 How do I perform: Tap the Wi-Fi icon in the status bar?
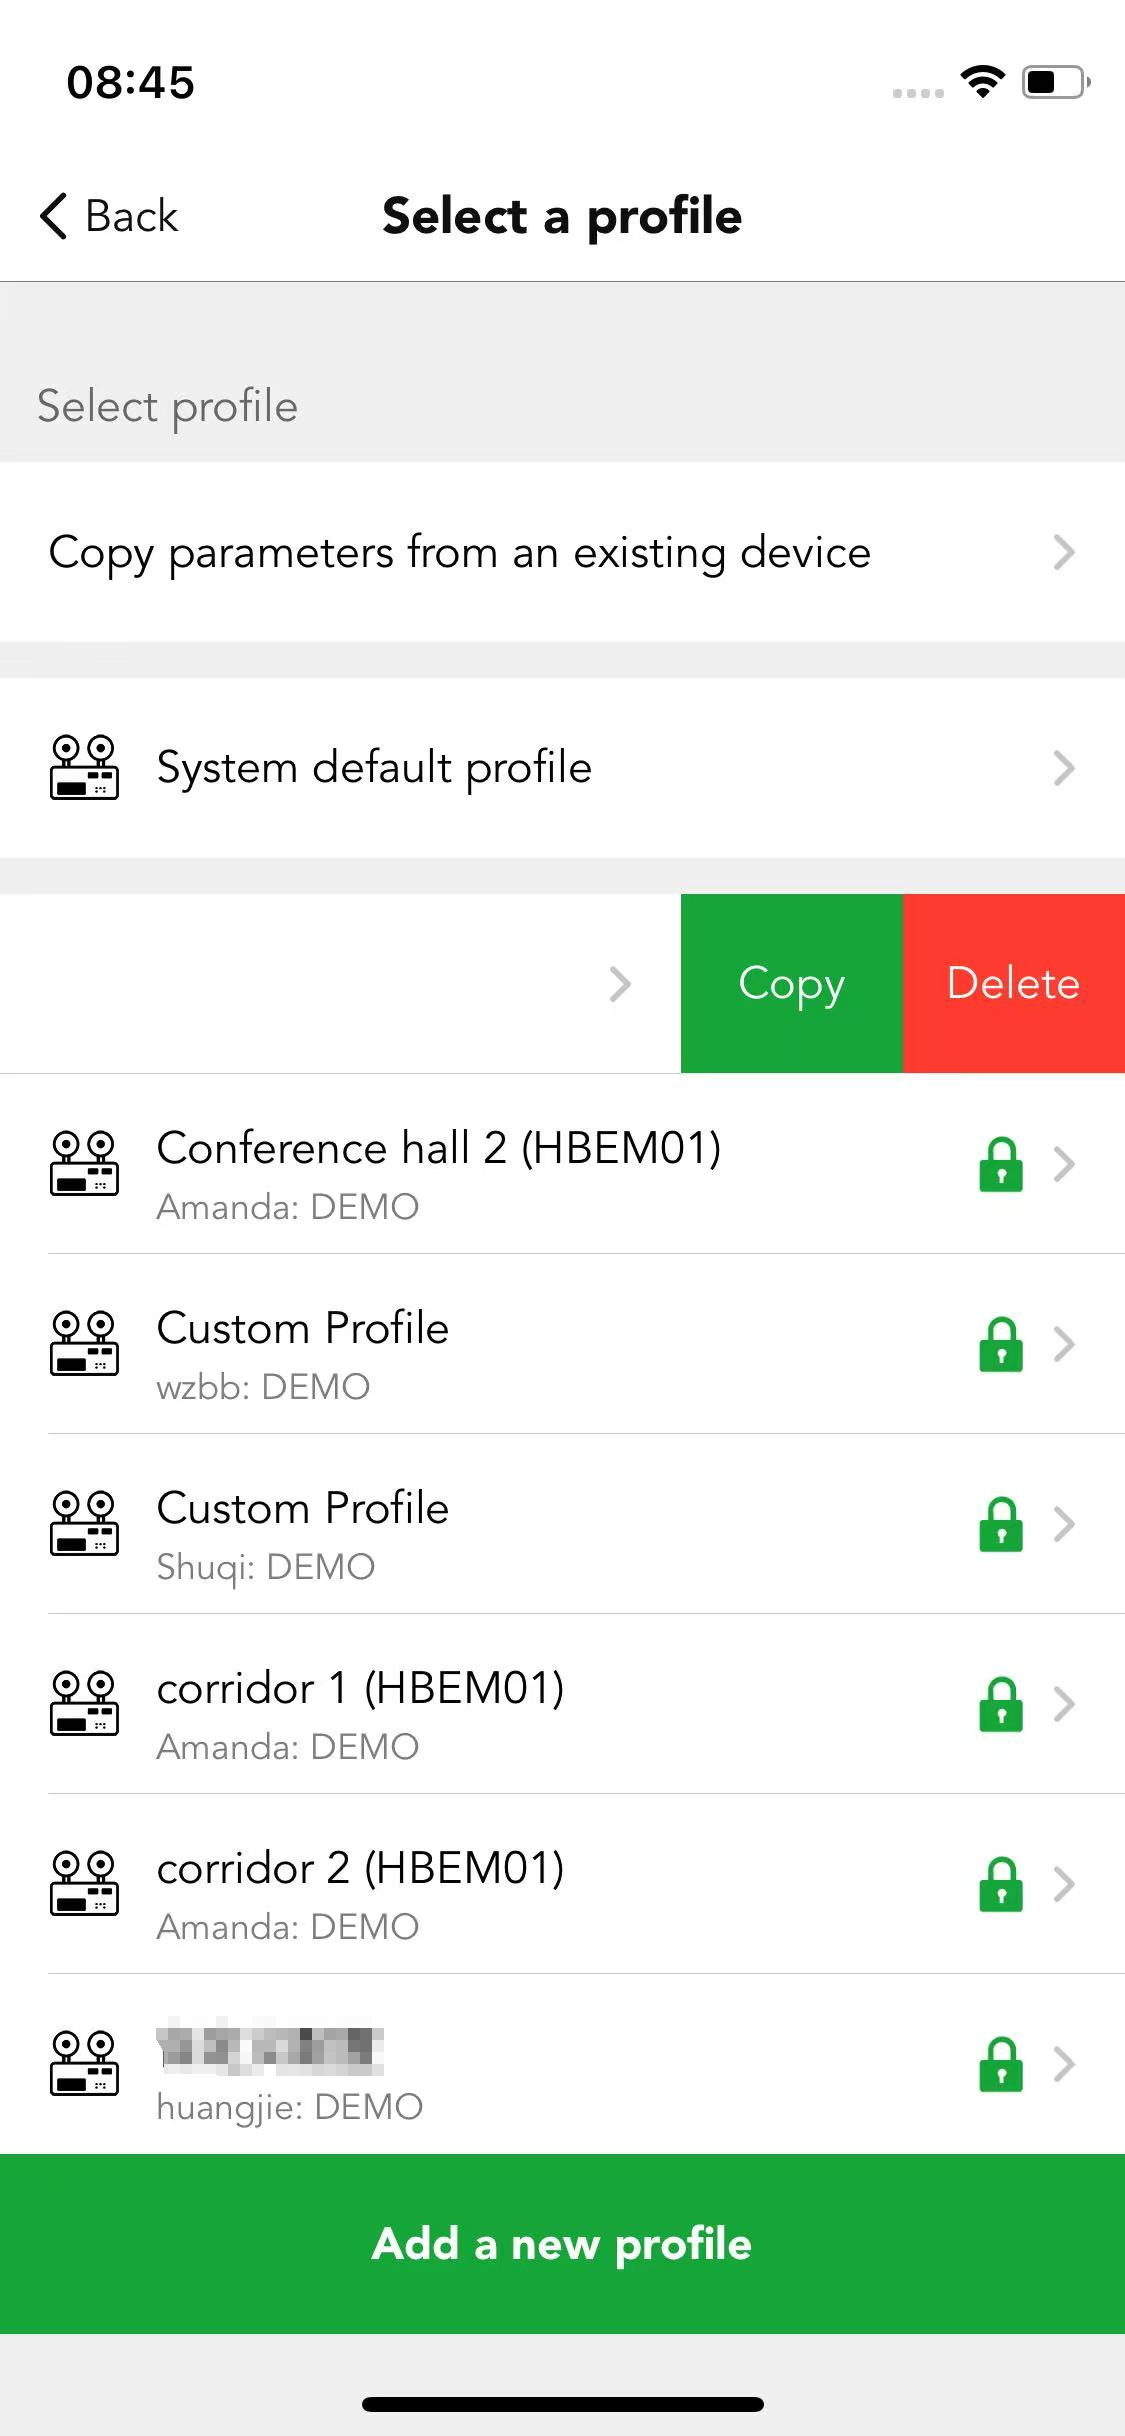point(982,81)
